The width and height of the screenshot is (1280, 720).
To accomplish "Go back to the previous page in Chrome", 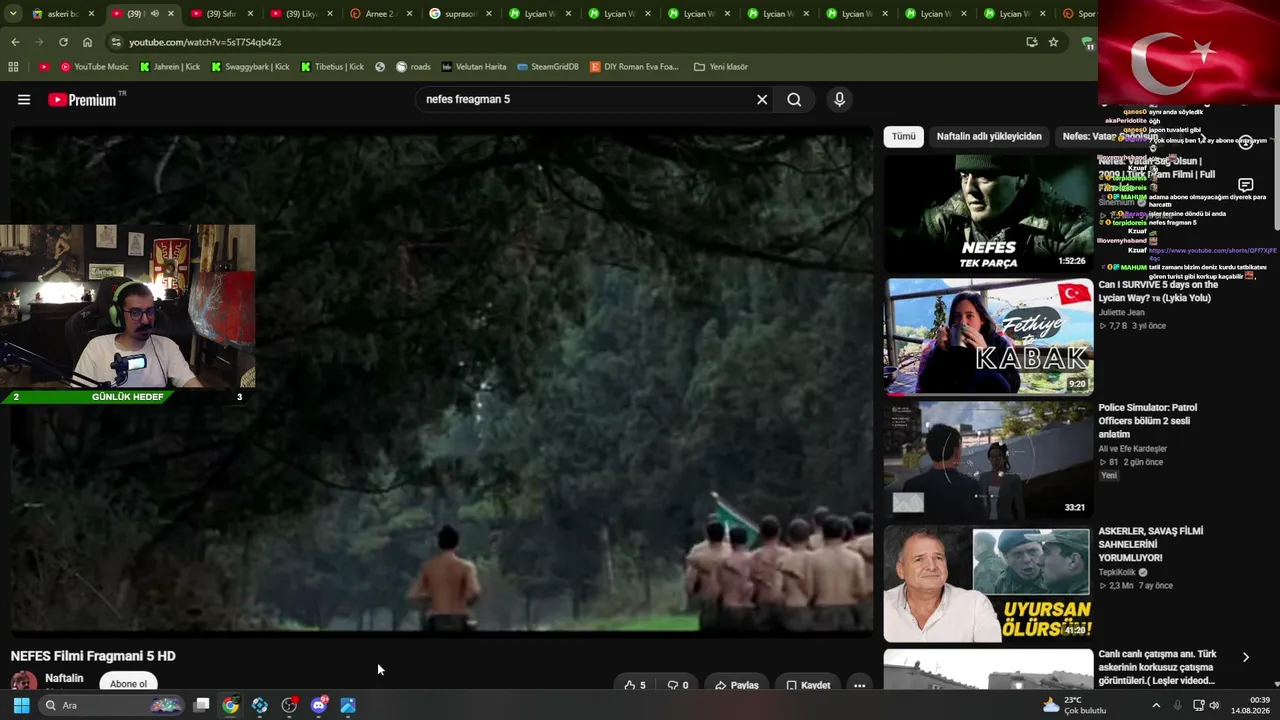I will [15, 42].
